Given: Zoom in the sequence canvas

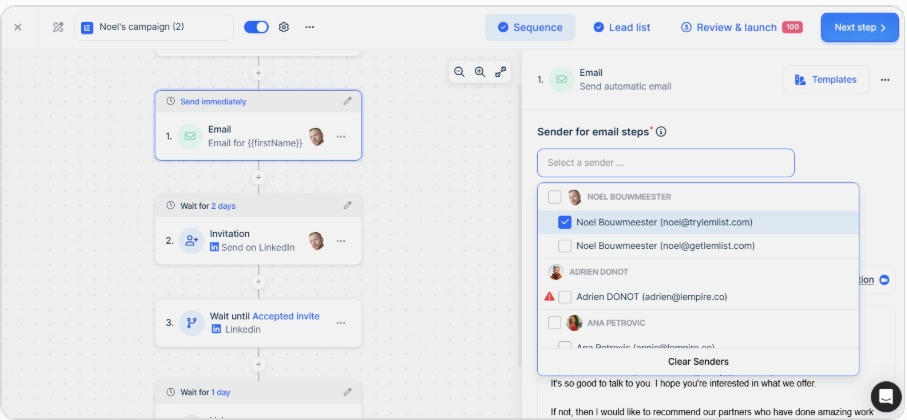Looking at the screenshot, I should [x=480, y=72].
